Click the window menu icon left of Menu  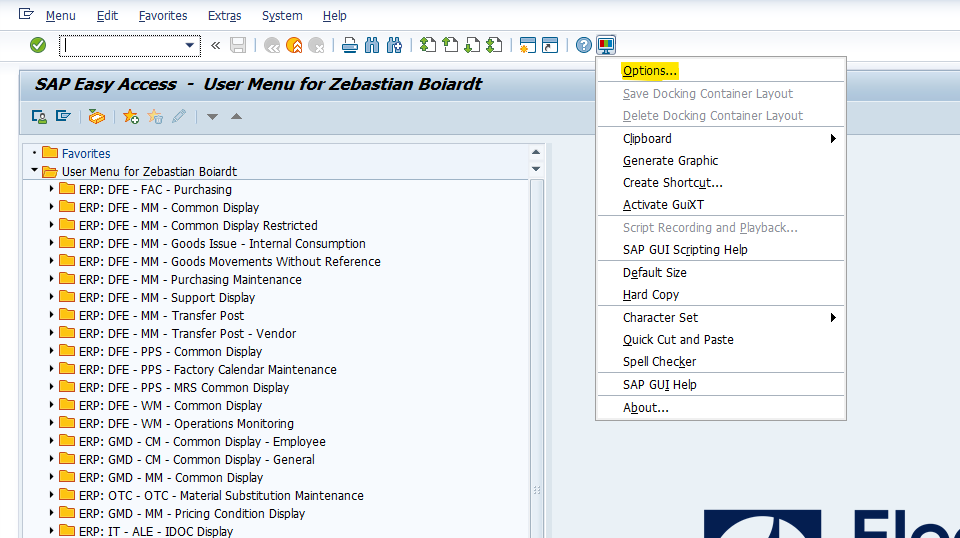pyautogui.click(x=26, y=13)
